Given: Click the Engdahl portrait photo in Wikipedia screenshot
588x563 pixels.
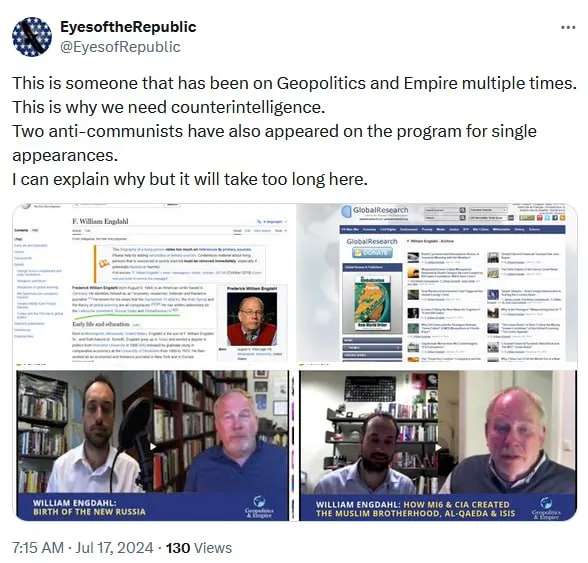Looking at the screenshot, I should 252,319.
